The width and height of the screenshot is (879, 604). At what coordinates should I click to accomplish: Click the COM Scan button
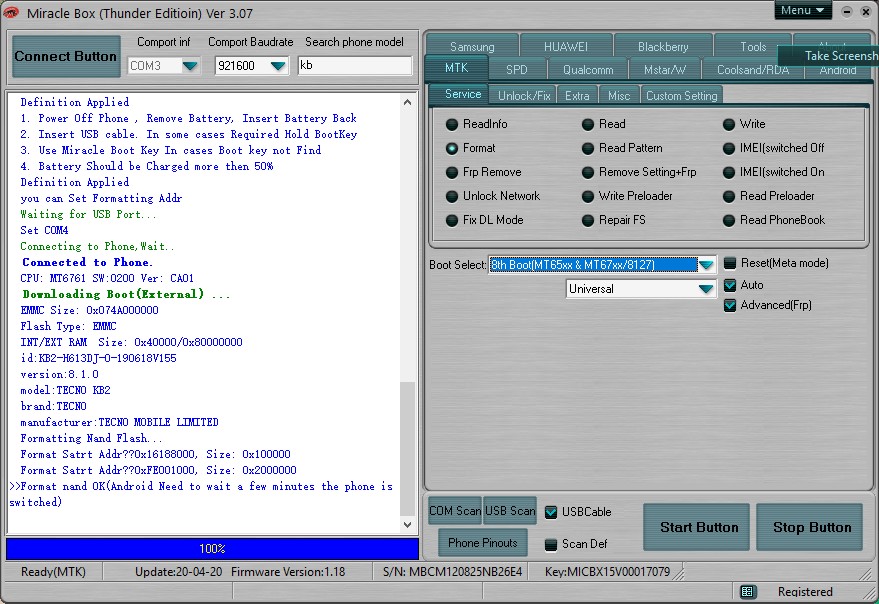pyautogui.click(x=455, y=511)
